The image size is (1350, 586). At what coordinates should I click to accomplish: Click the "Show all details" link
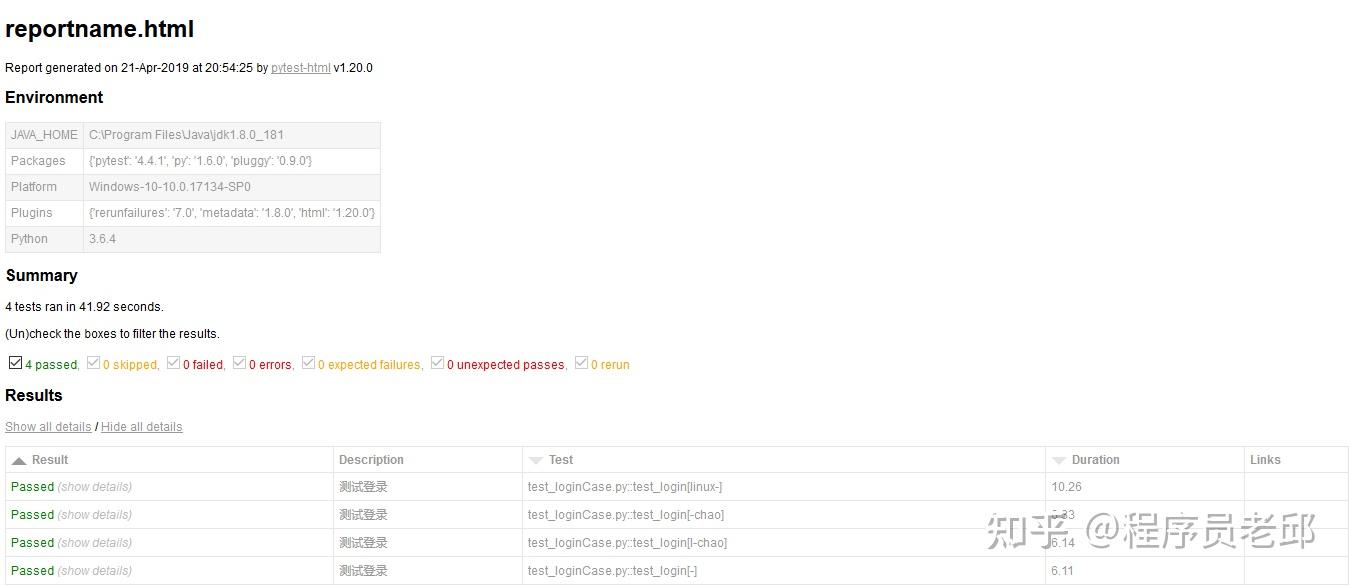pos(48,427)
